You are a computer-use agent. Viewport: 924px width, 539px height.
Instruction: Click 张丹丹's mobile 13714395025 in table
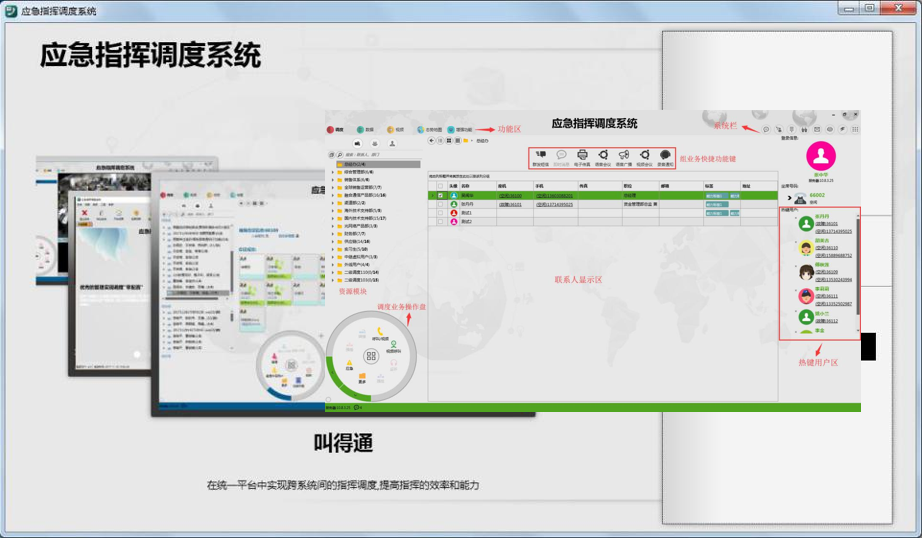click(x=554, y=204)
